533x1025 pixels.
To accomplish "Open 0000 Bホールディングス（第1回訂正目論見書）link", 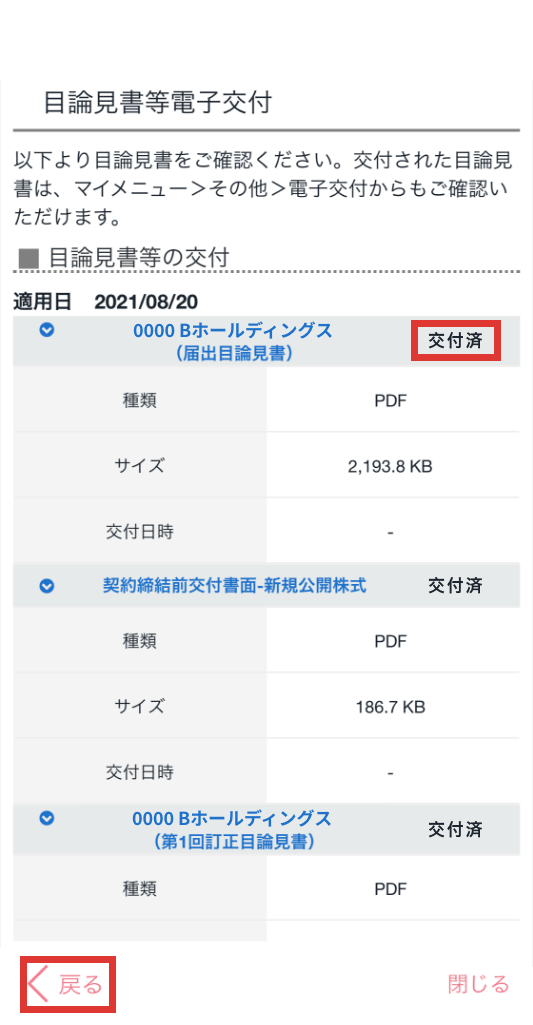I will pos(233,830).
